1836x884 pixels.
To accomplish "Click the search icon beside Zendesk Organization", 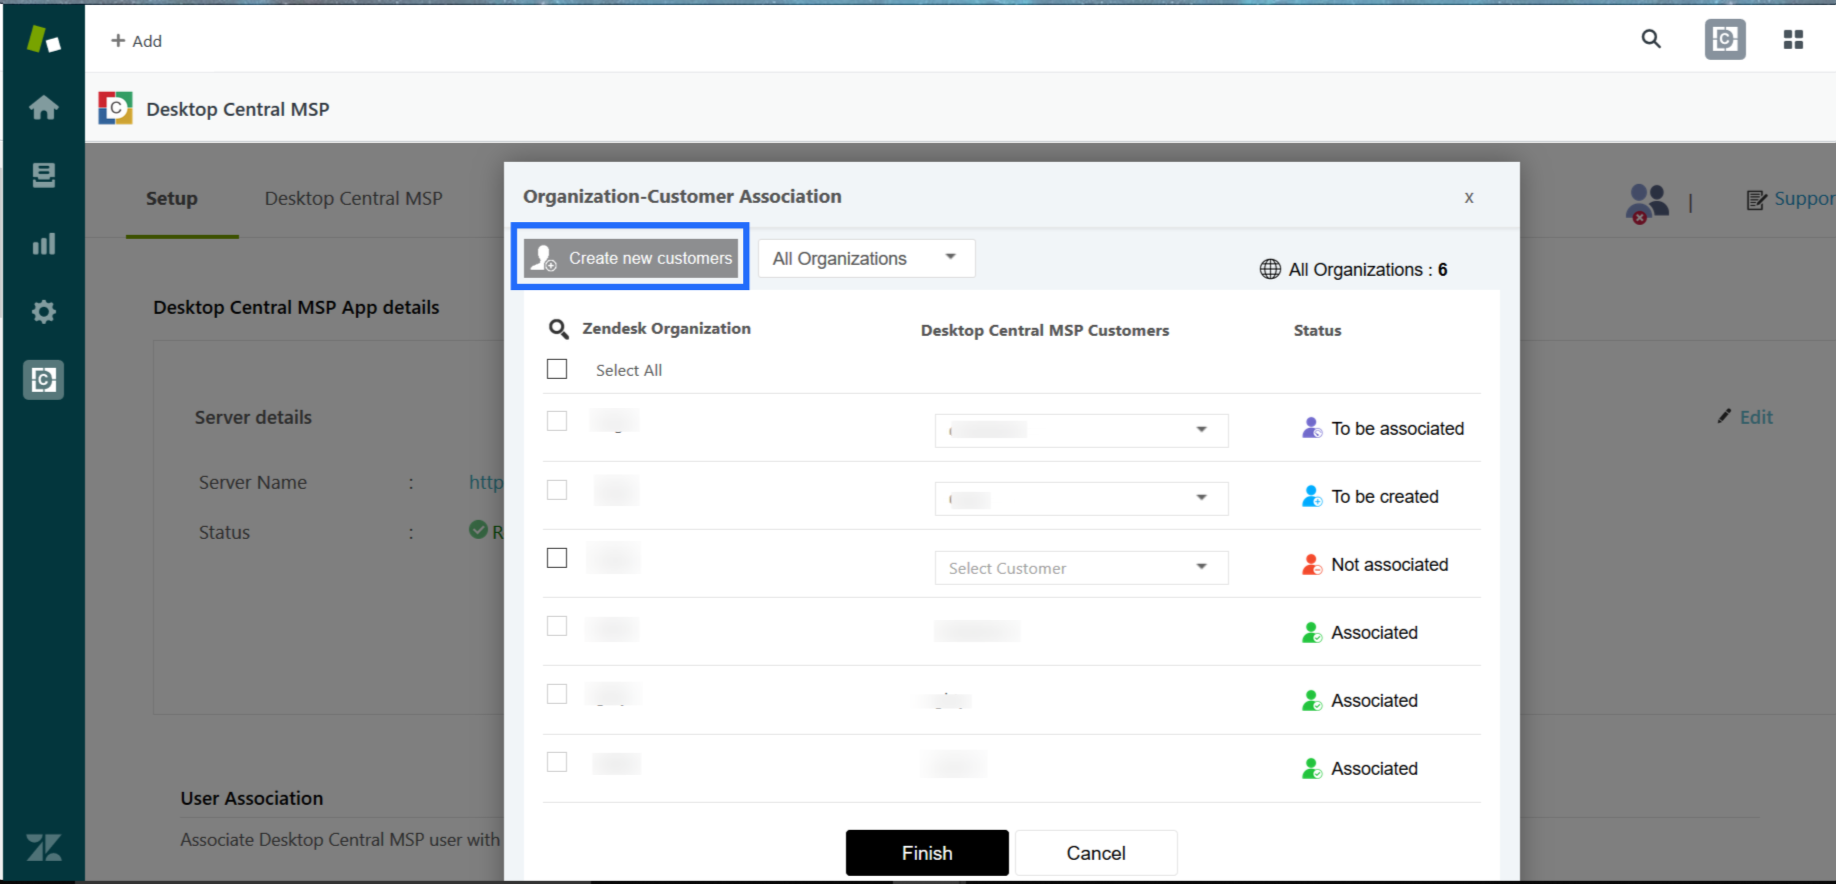I will point(559,328).
